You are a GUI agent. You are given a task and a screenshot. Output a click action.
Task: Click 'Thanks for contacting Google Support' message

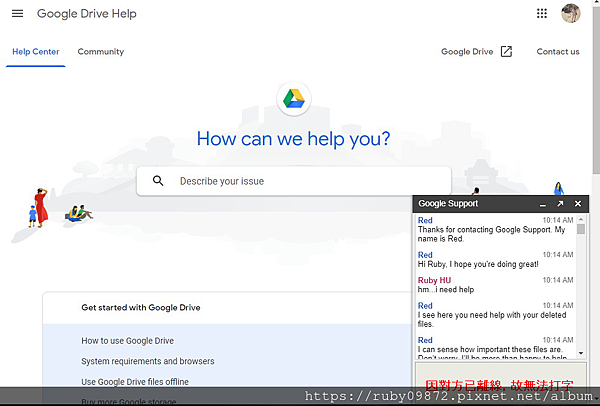pyautogui.click(x=491, y=234)
